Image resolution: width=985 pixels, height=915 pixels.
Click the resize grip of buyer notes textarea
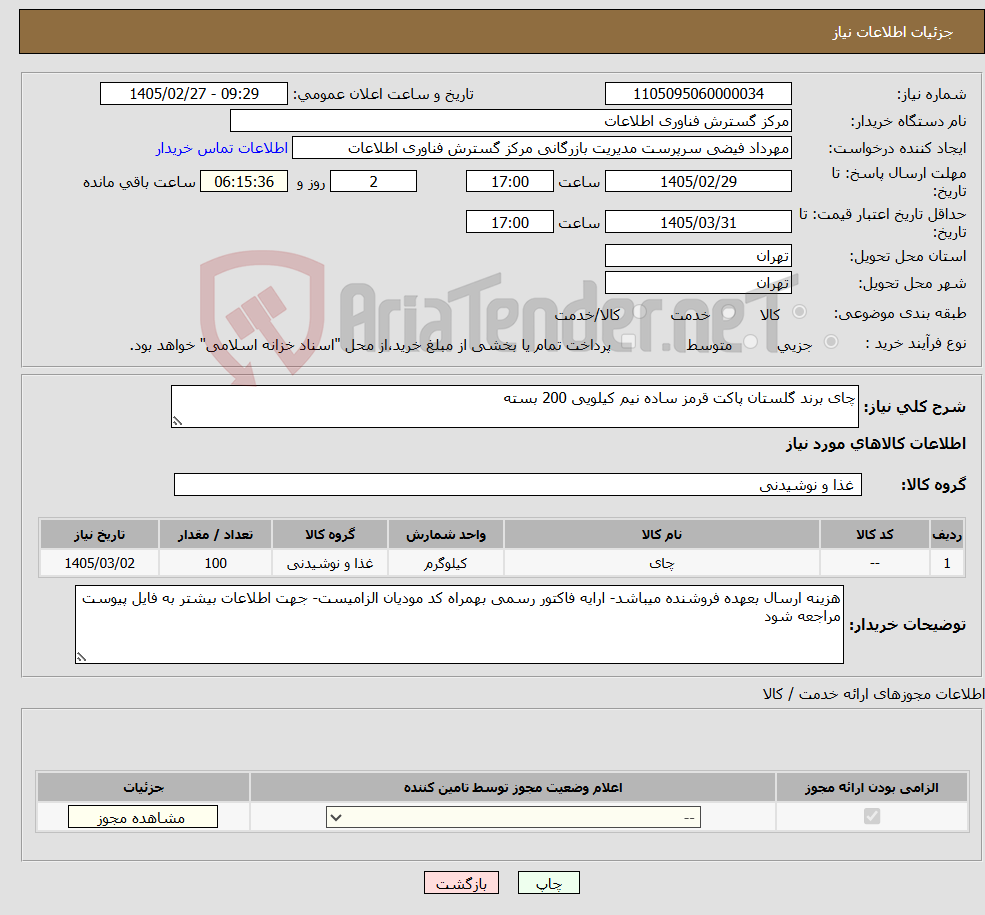point(81,658)
